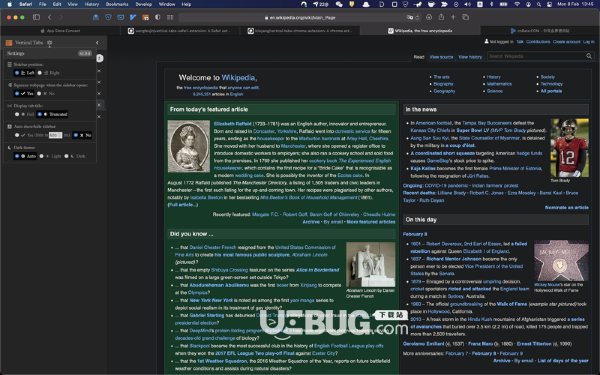Click the Wi-Fi status icon in menu bar
600x375 pixels.
(x=517, y=4)
